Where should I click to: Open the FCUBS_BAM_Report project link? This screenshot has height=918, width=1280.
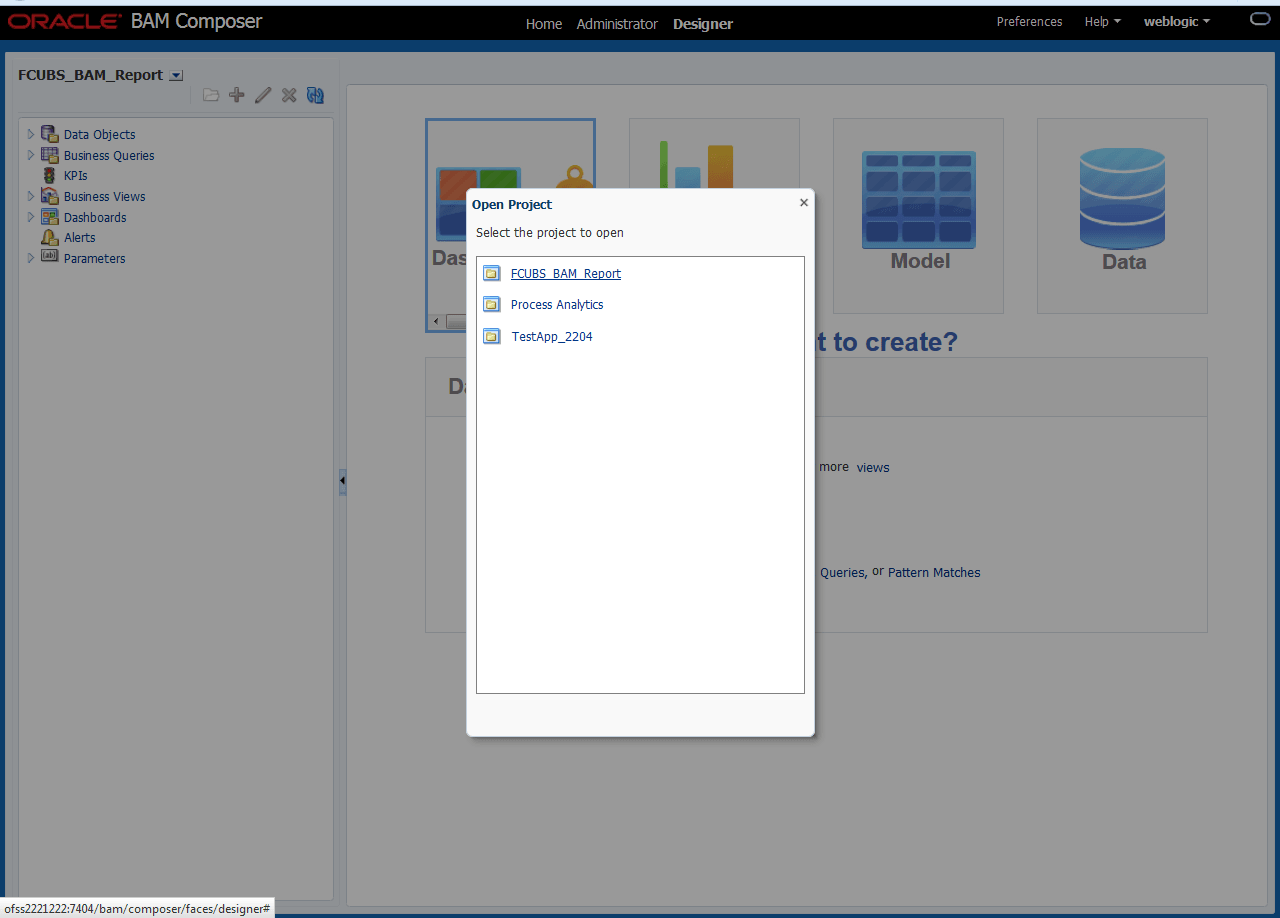point(566,274)
